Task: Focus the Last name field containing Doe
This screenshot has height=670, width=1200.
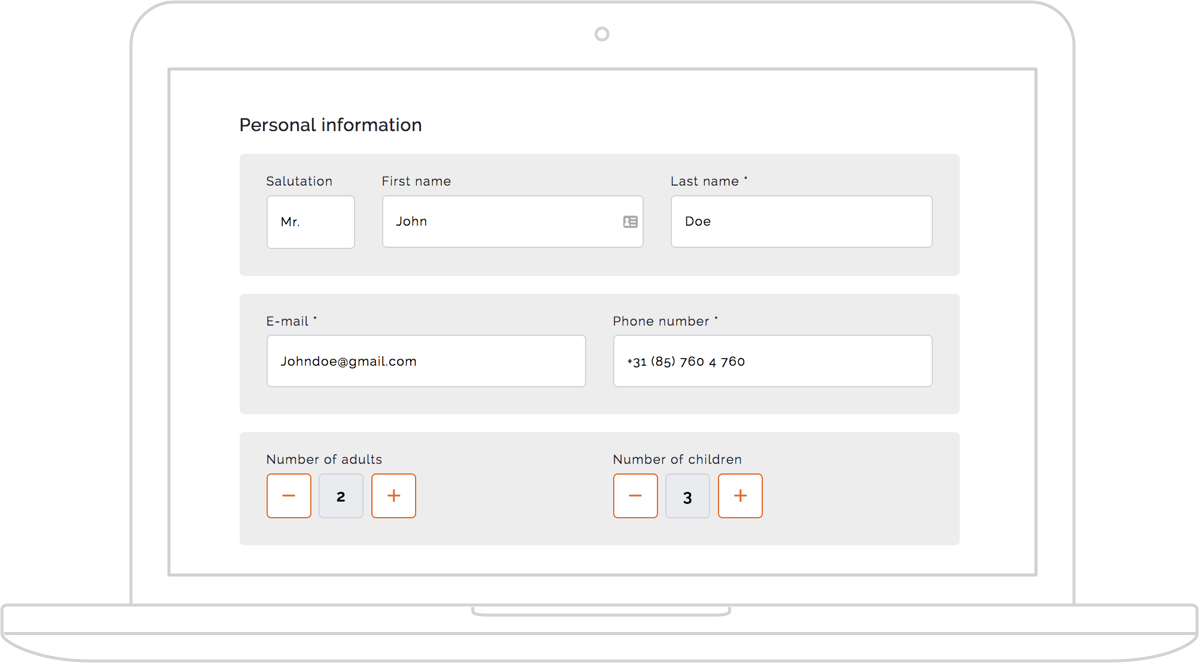Action: tap(802, 222)
